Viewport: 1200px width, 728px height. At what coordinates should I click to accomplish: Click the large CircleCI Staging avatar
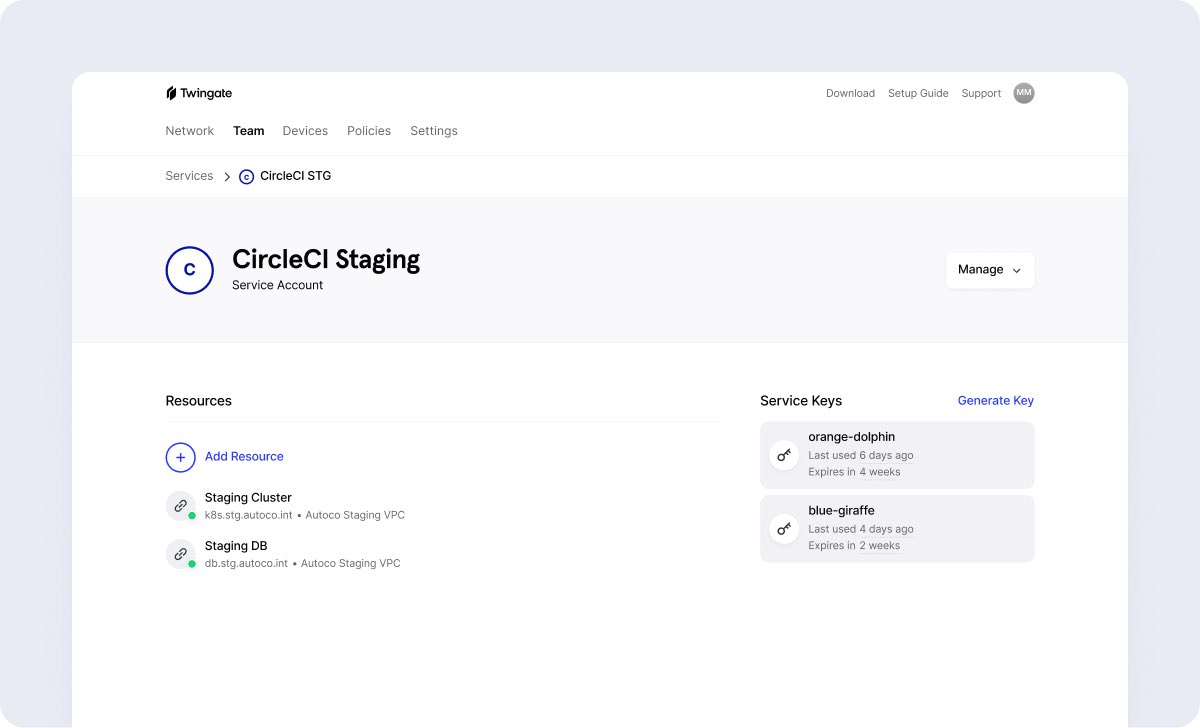(190, 270)
